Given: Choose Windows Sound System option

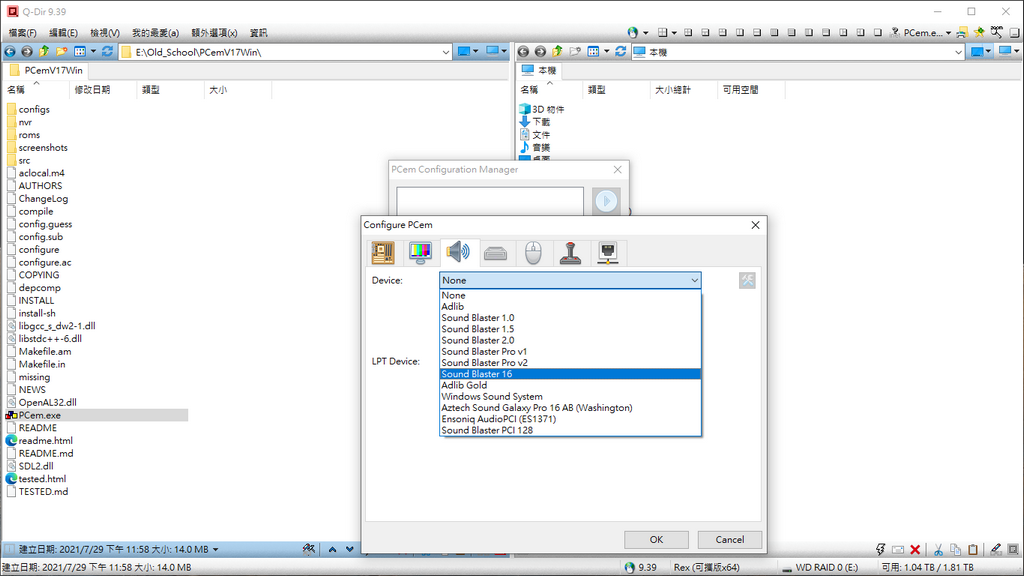Looking at the screenshot, I should 570,396.
